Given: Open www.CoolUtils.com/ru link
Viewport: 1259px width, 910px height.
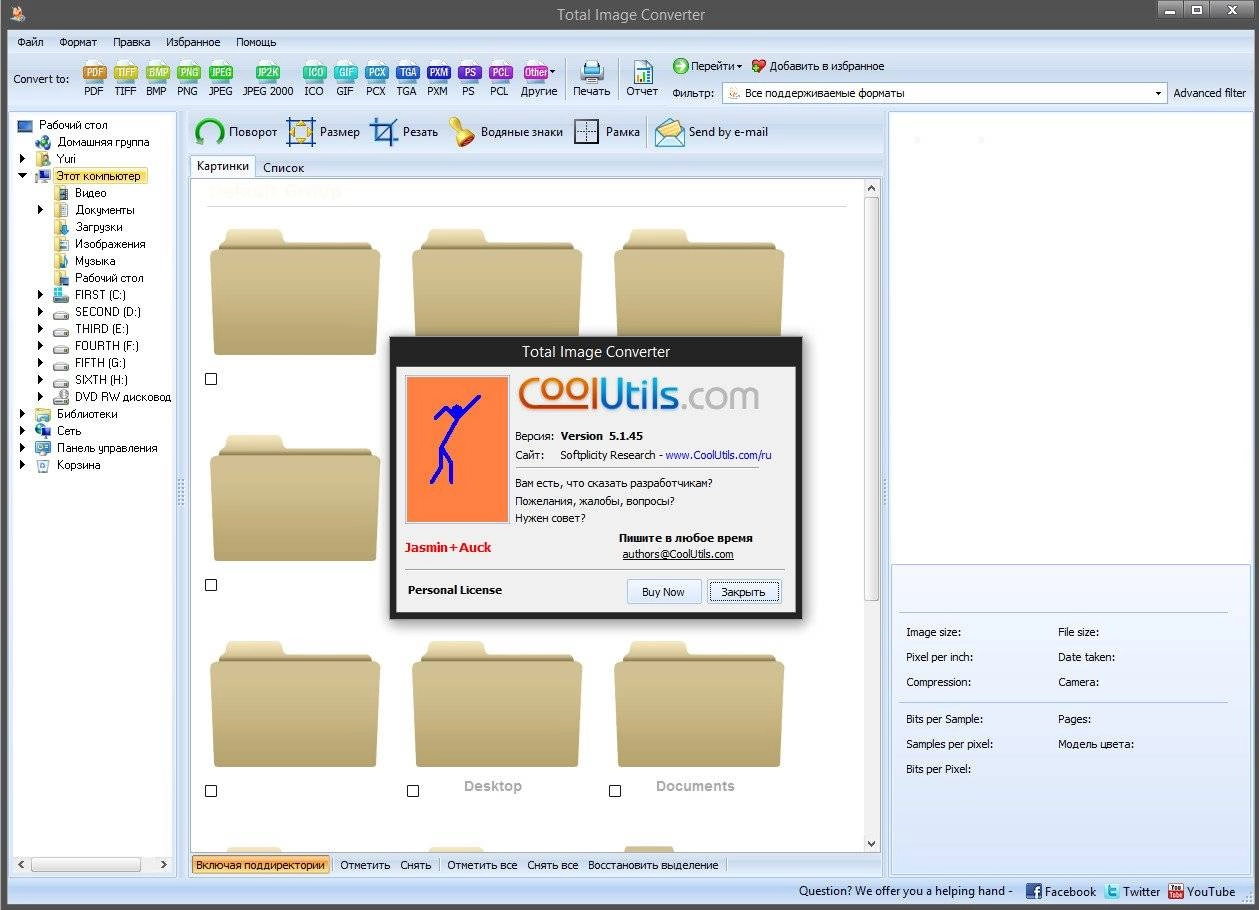Looking at the screenshot, I should pos(718,455).
